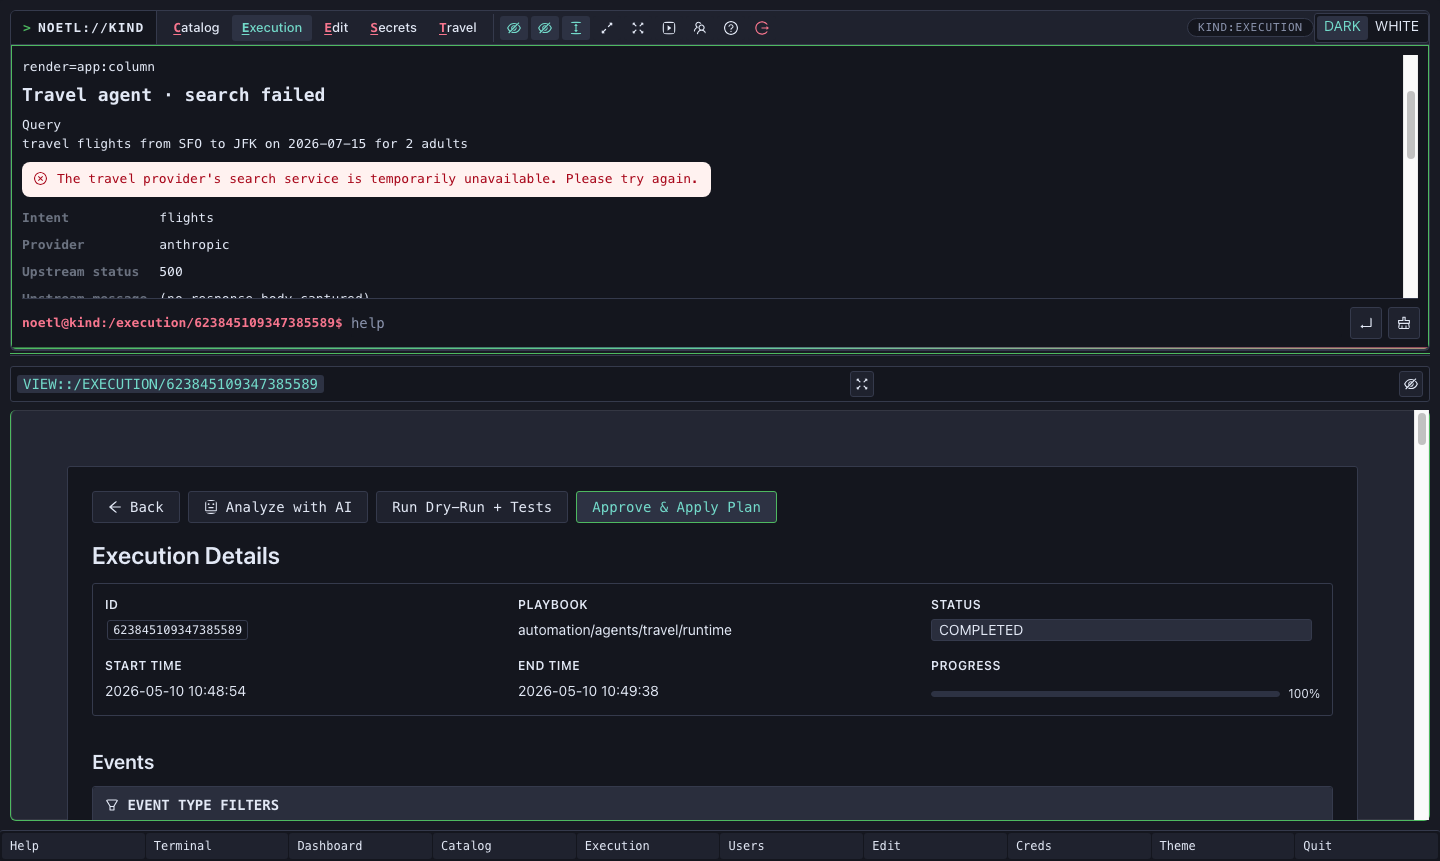Image resolution: width=1440 pixels, height=861 pixels.
Task: Open the Catalog menu tab
Action: pos(196,28)
